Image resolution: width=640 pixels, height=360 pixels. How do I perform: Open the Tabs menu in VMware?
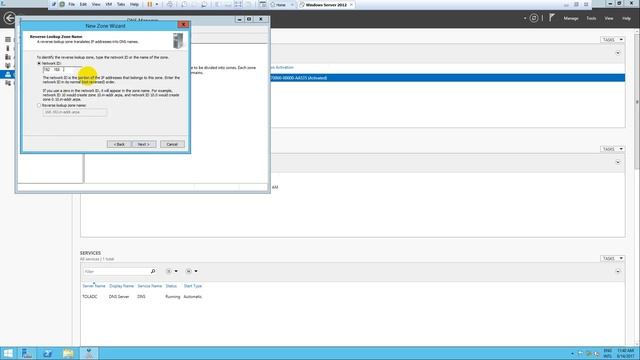[x=121, y=4]
